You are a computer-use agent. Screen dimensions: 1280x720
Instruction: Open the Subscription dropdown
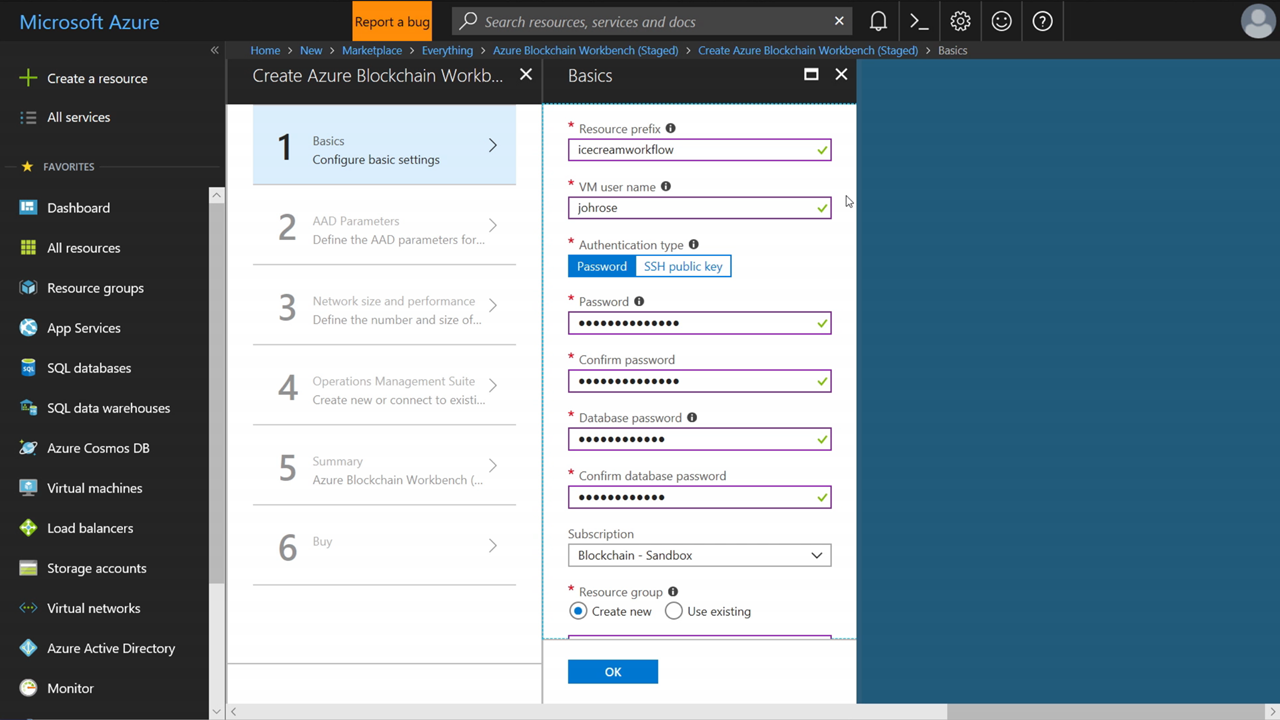pos(699,555)
